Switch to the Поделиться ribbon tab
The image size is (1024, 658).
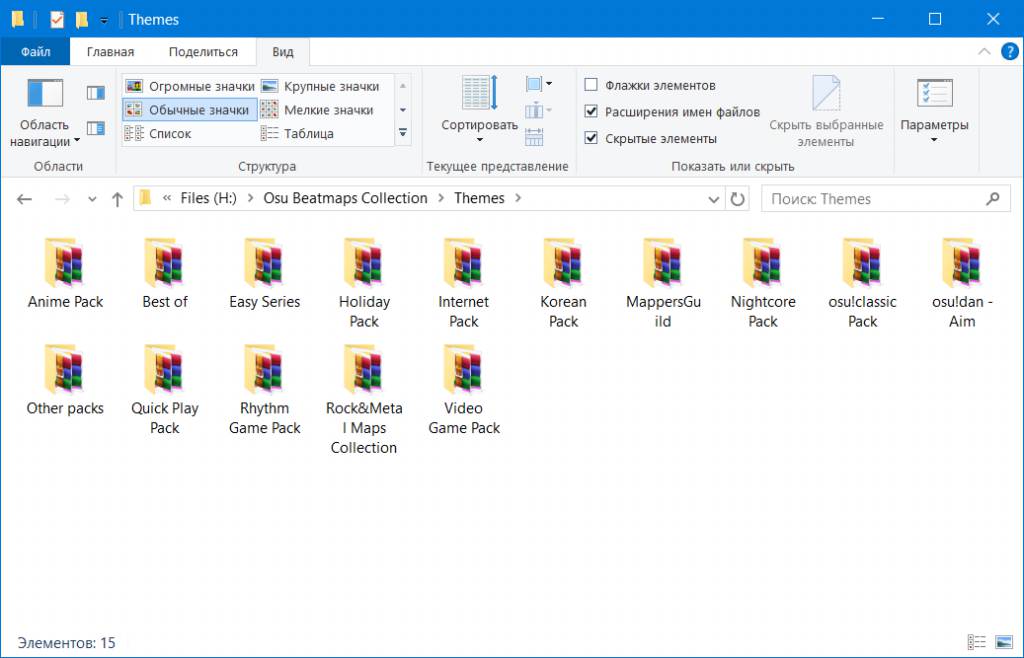tap(203, 52)
